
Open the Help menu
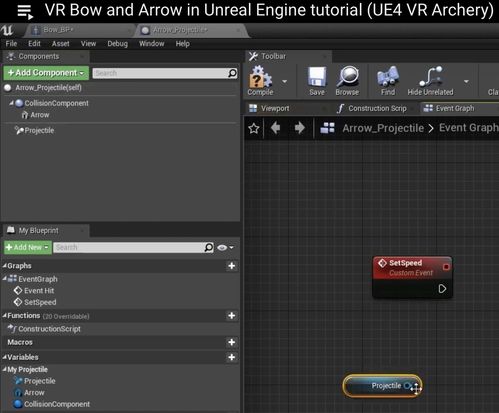(183, 44)
